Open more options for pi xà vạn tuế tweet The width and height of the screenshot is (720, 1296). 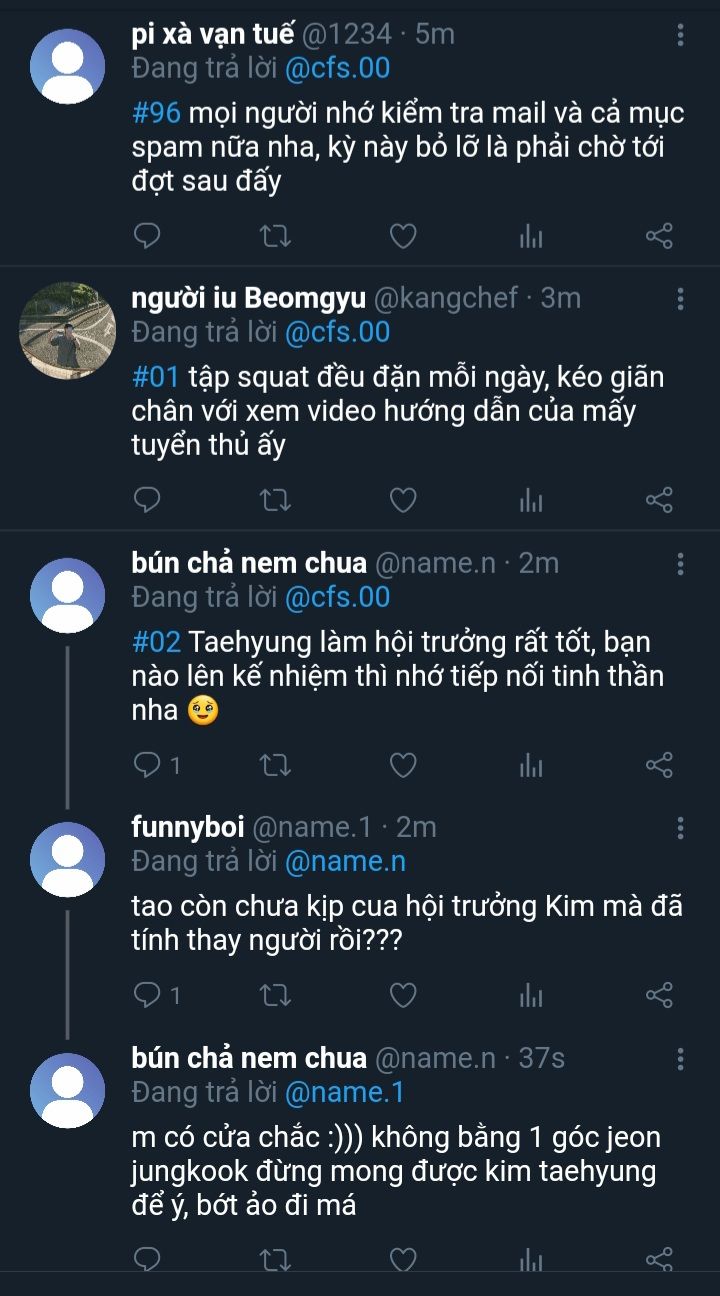click(681, 36)
